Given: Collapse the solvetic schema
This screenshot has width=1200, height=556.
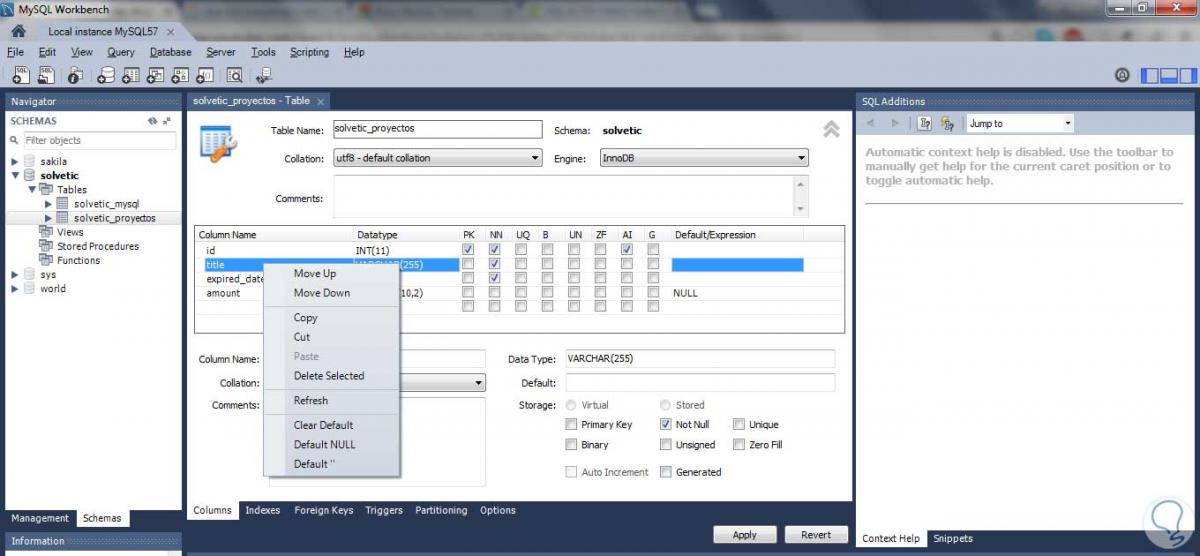Looking at the screenshot, I should pos(14,175).
